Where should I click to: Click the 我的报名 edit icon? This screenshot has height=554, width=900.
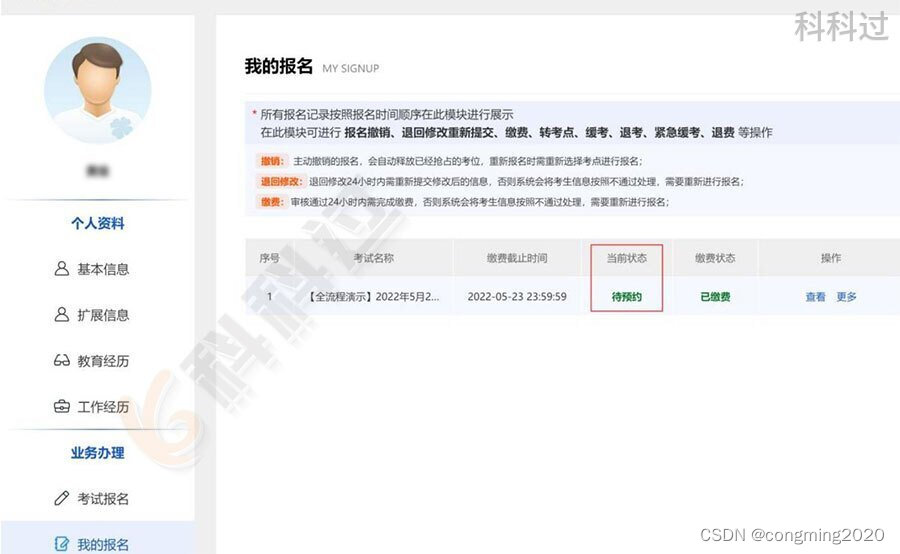tap(61, 544)
